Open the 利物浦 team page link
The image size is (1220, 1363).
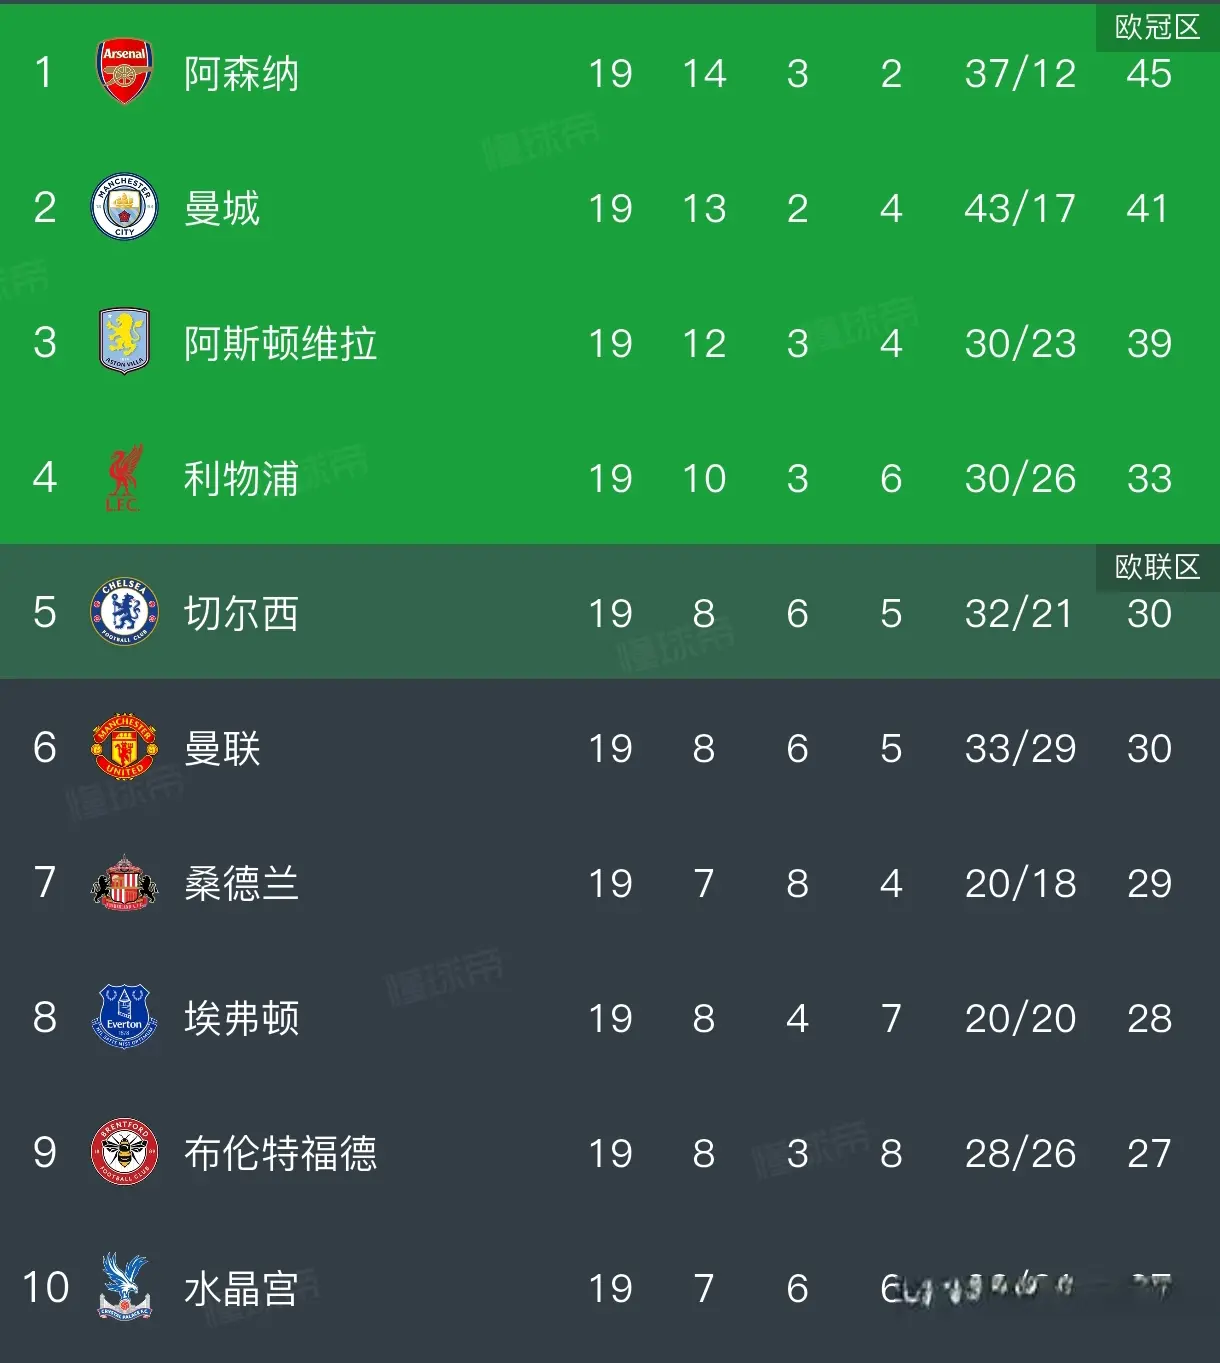point(241,479)
